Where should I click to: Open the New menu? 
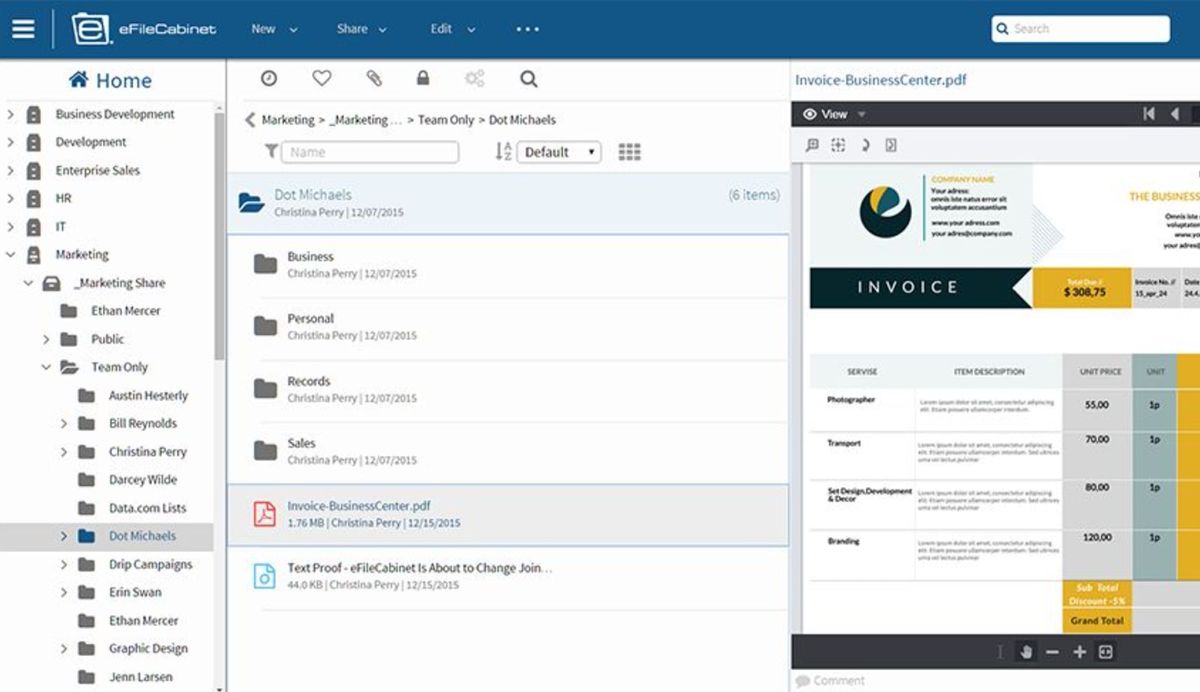click(x=266, y=29)
